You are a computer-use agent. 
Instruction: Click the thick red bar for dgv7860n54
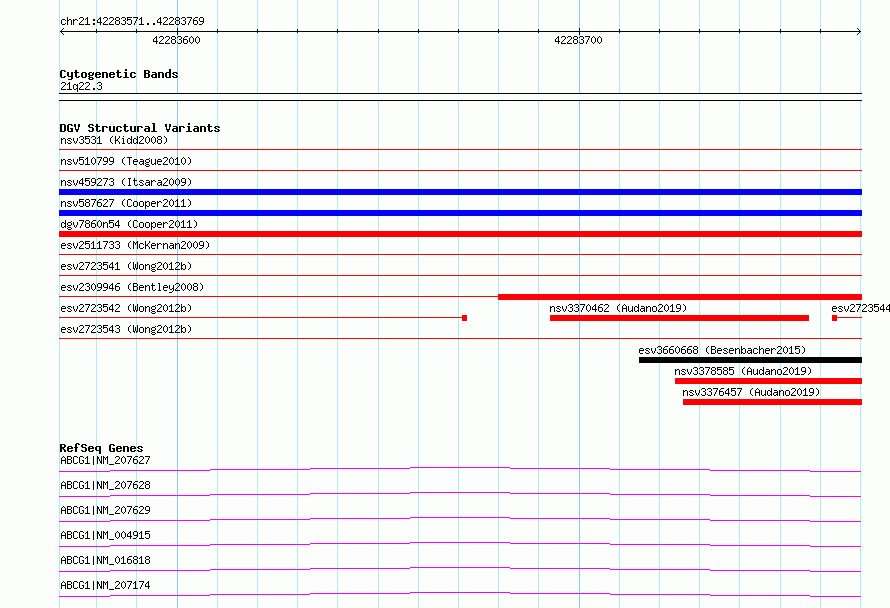(x=460, y=234)
